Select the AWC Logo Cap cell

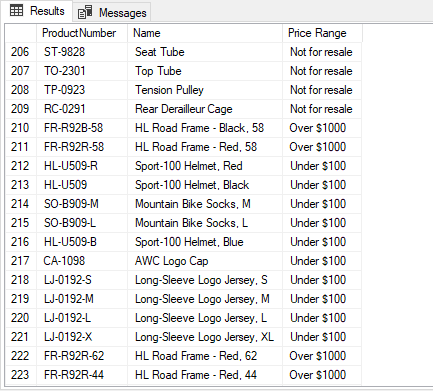(205, 261)
